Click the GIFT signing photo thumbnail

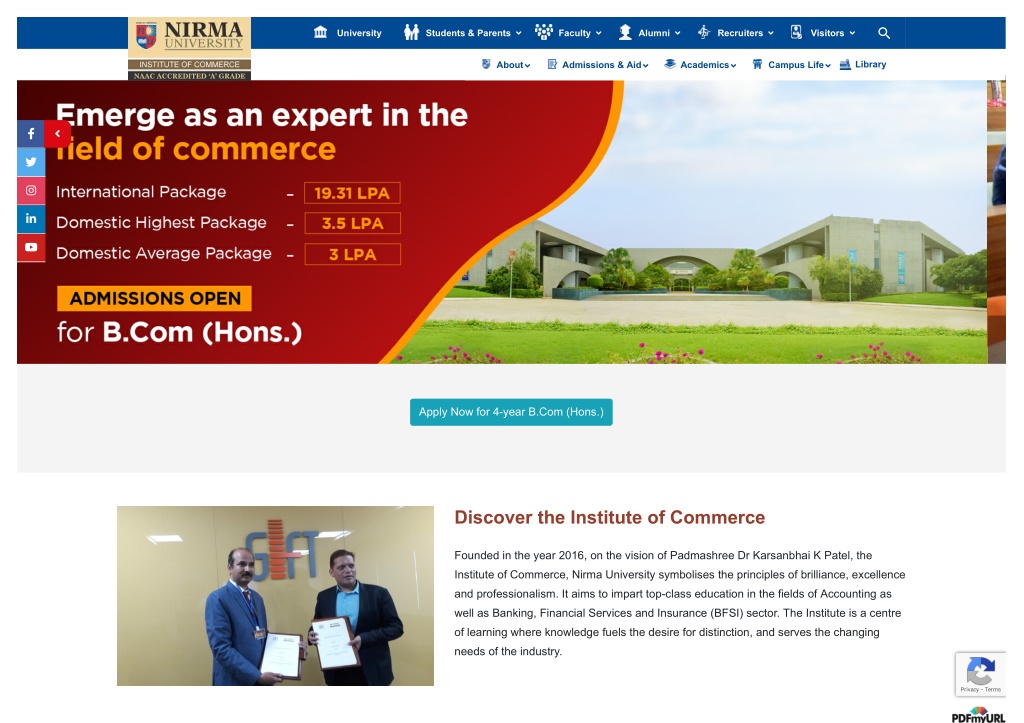tap(275, 596)
